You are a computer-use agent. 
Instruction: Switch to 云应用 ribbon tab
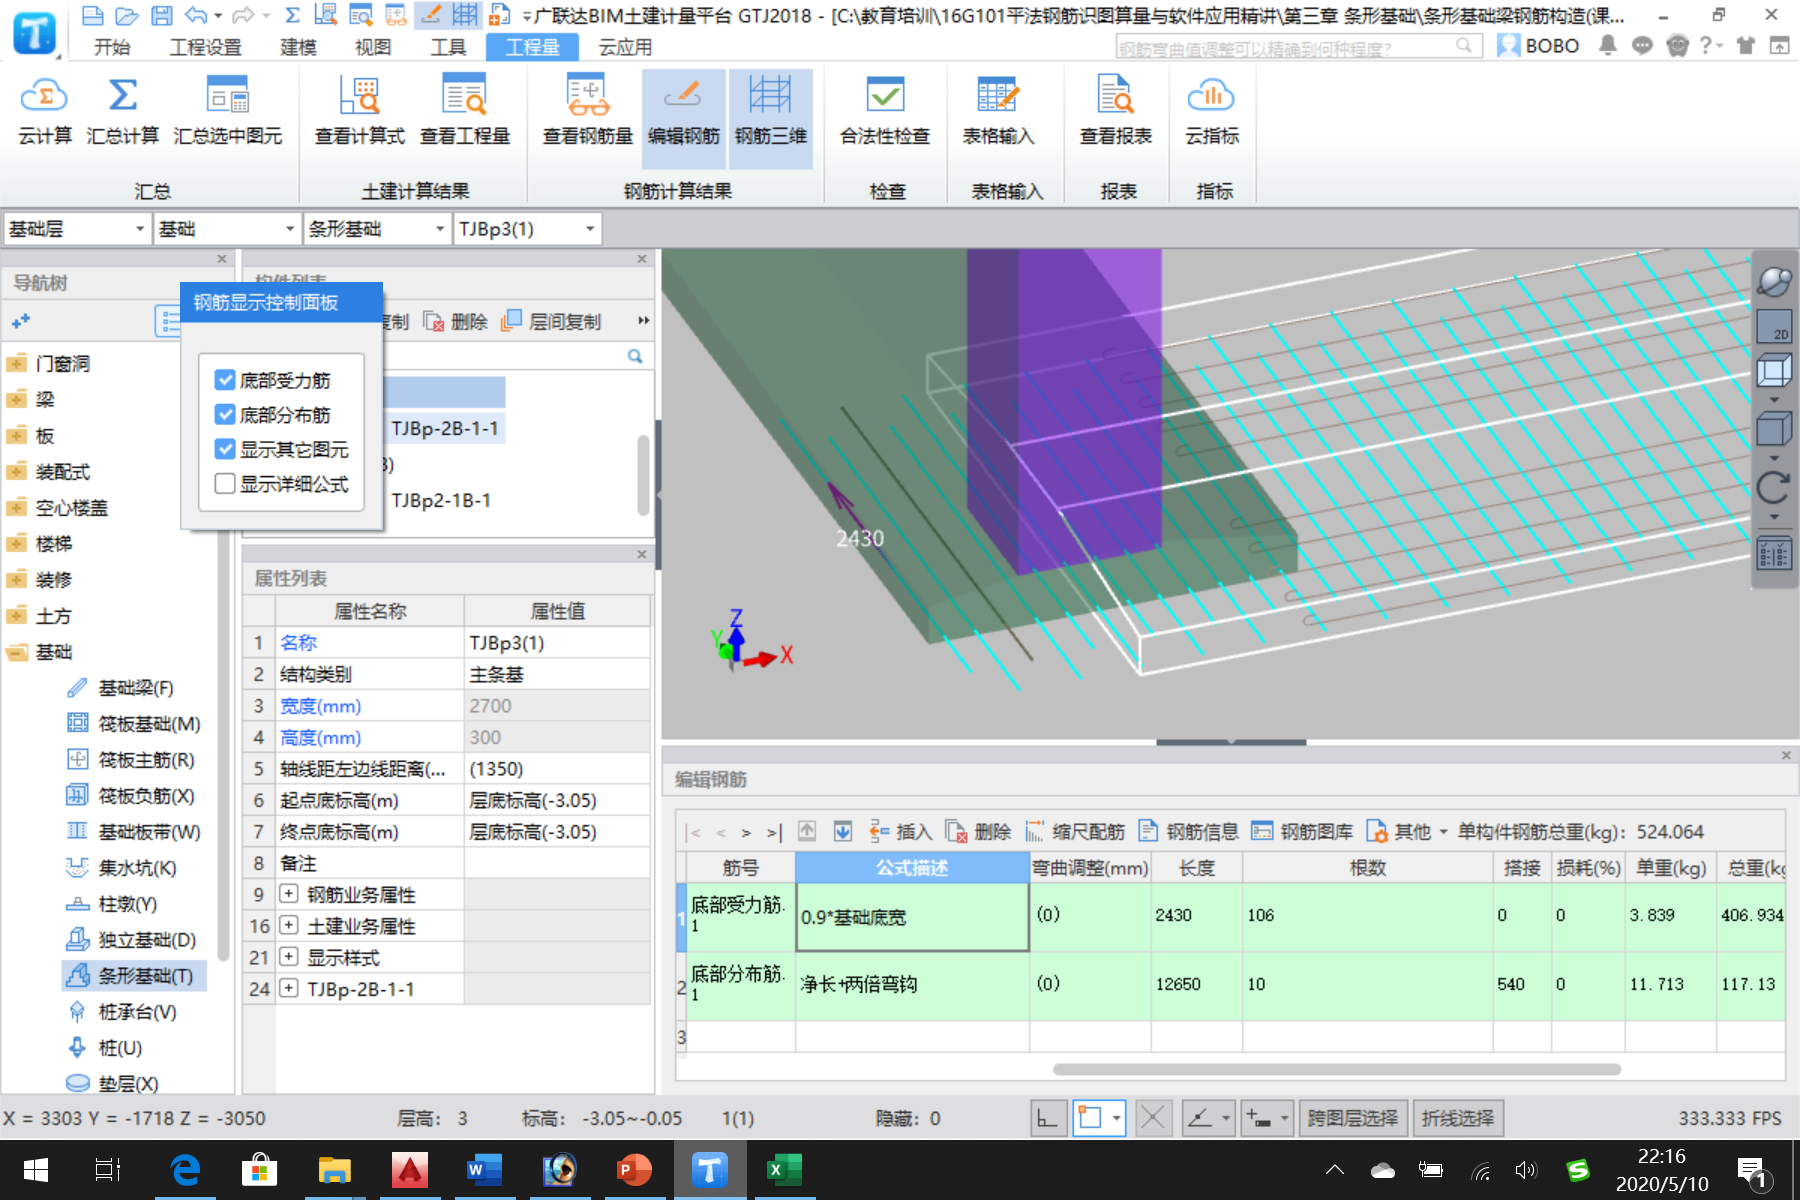coord(625,47)
